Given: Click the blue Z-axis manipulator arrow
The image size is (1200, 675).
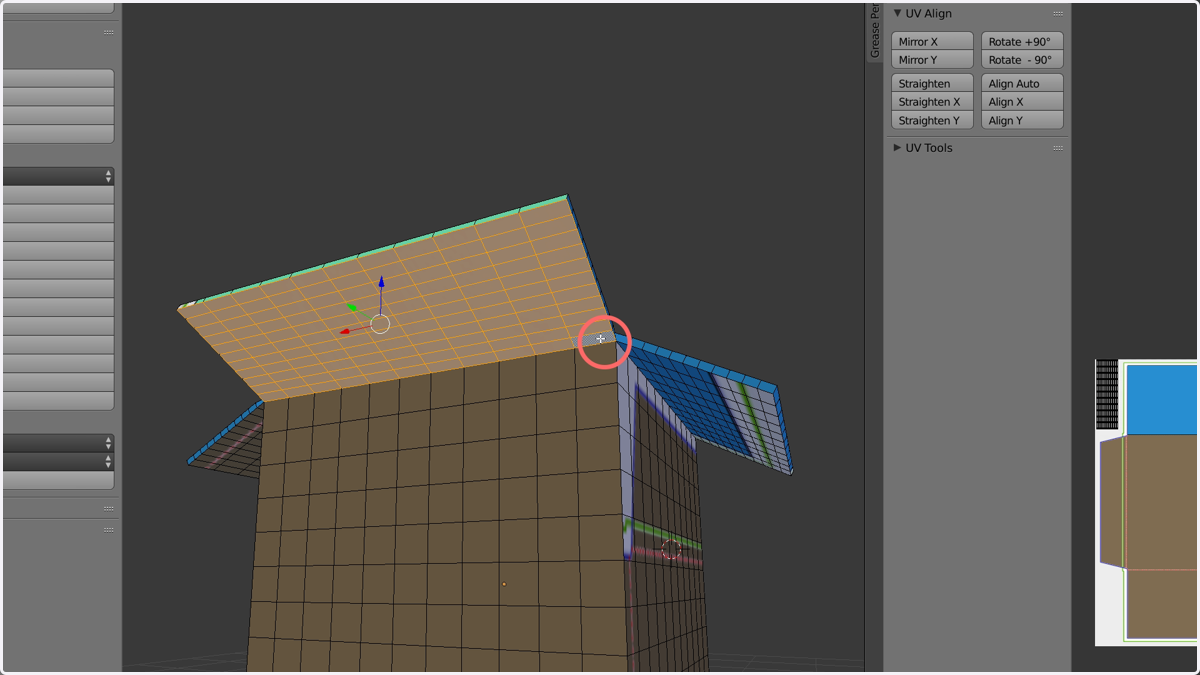Looking at the screenshot, I should coord(381,283).
